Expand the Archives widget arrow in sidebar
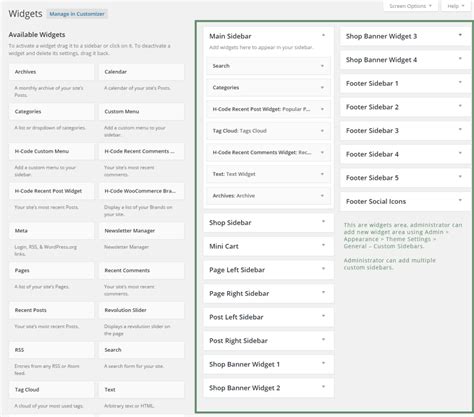 click(322, 196)
